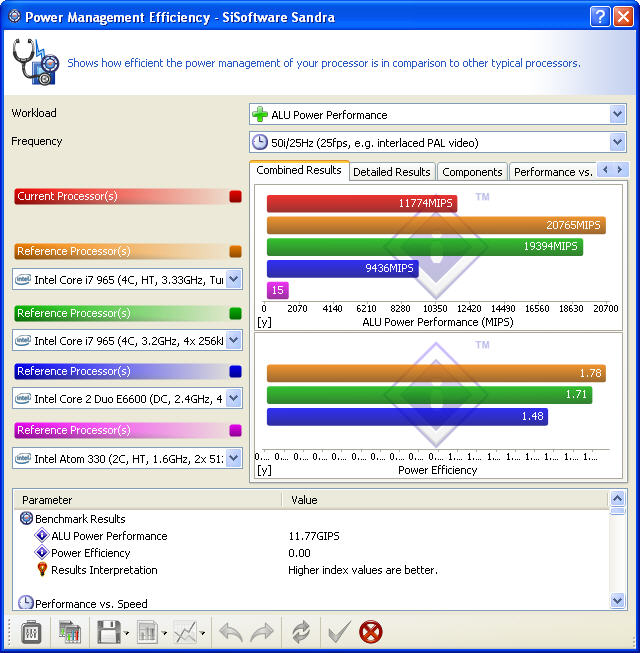Click the magenta 15 bar

pyautogui.click(x=278, y=290)
